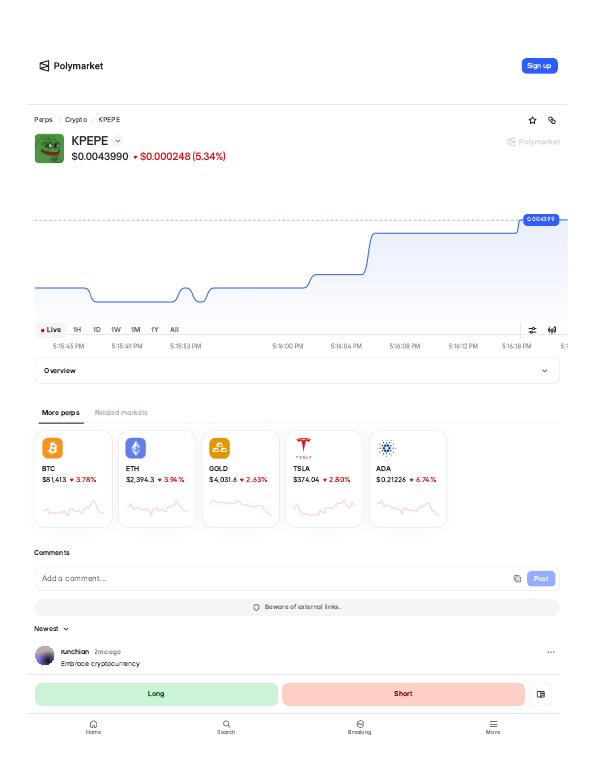
Task: Select the 1W chart timeframe
Action: (116, 330)
